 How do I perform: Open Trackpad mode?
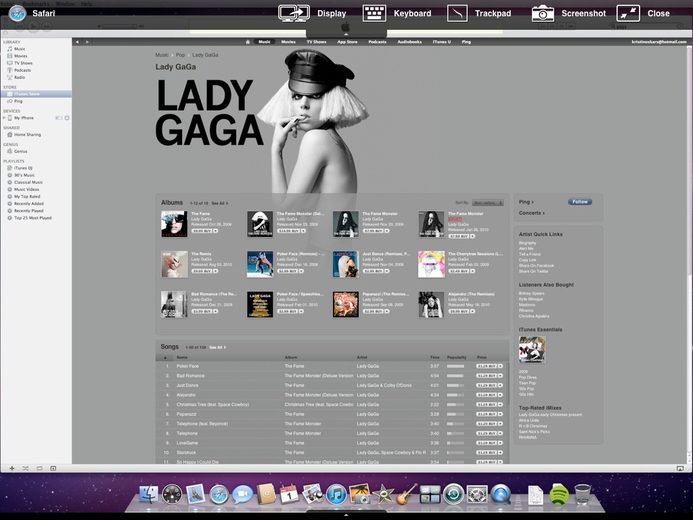479,13
